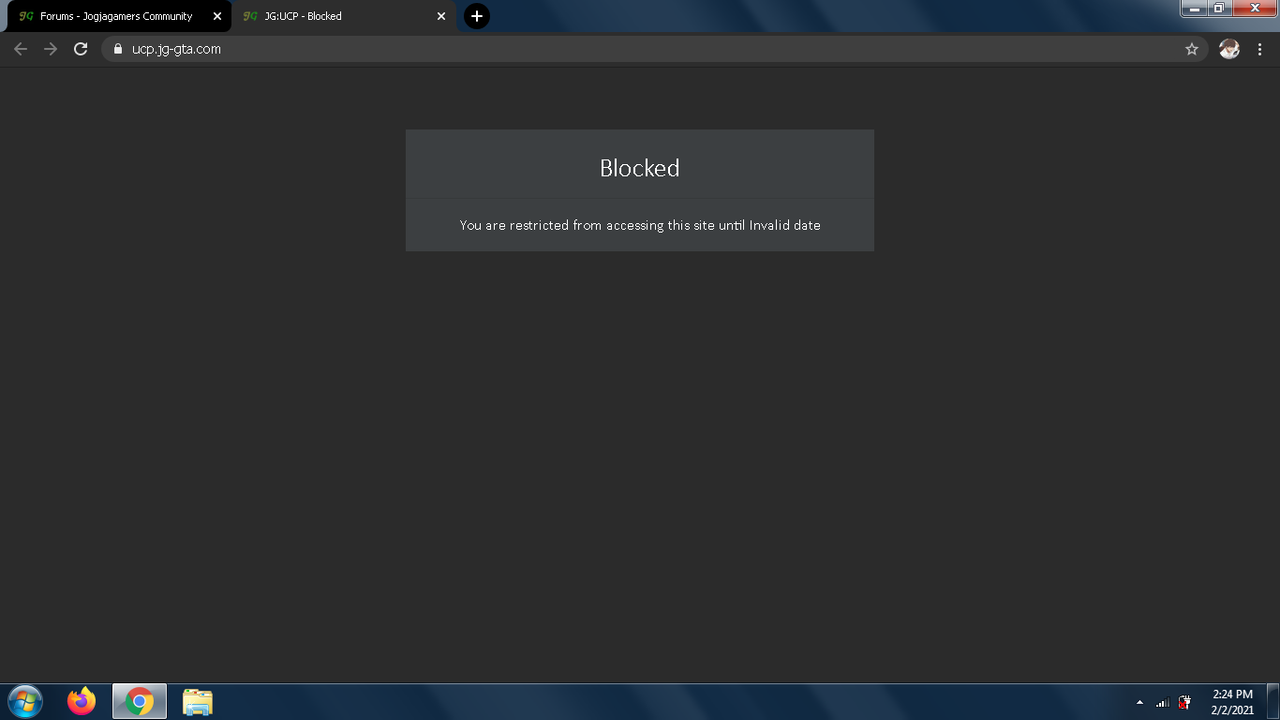
Task: Reload the ucp.jg-gta.com page
Action: (81, 49)
